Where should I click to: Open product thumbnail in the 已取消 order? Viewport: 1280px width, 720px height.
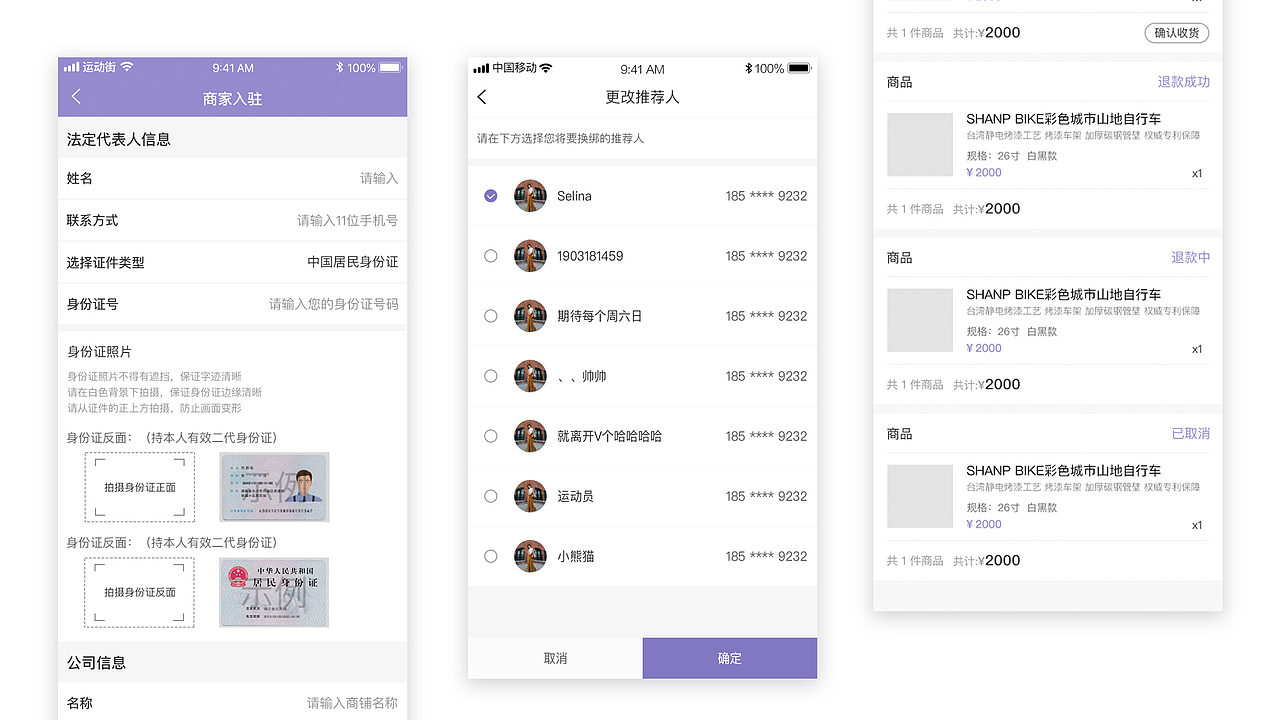(x=920, y=497)
